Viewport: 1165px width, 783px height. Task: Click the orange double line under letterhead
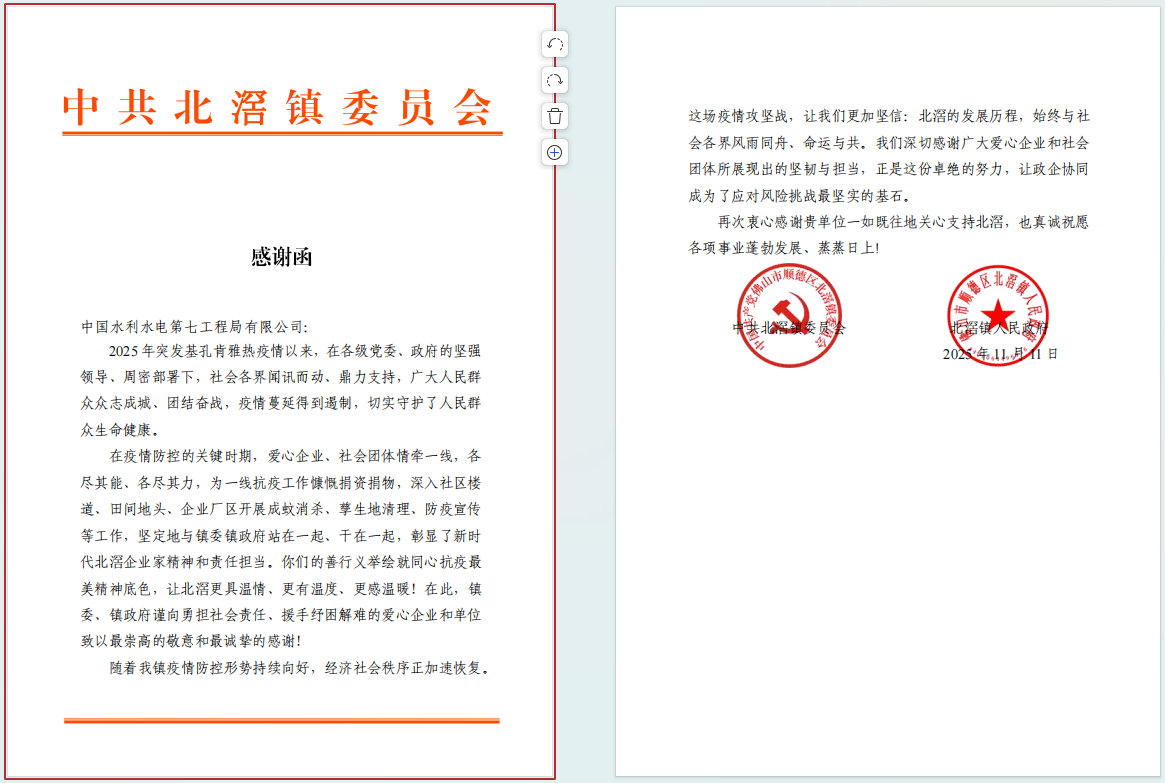click(282, 133)
